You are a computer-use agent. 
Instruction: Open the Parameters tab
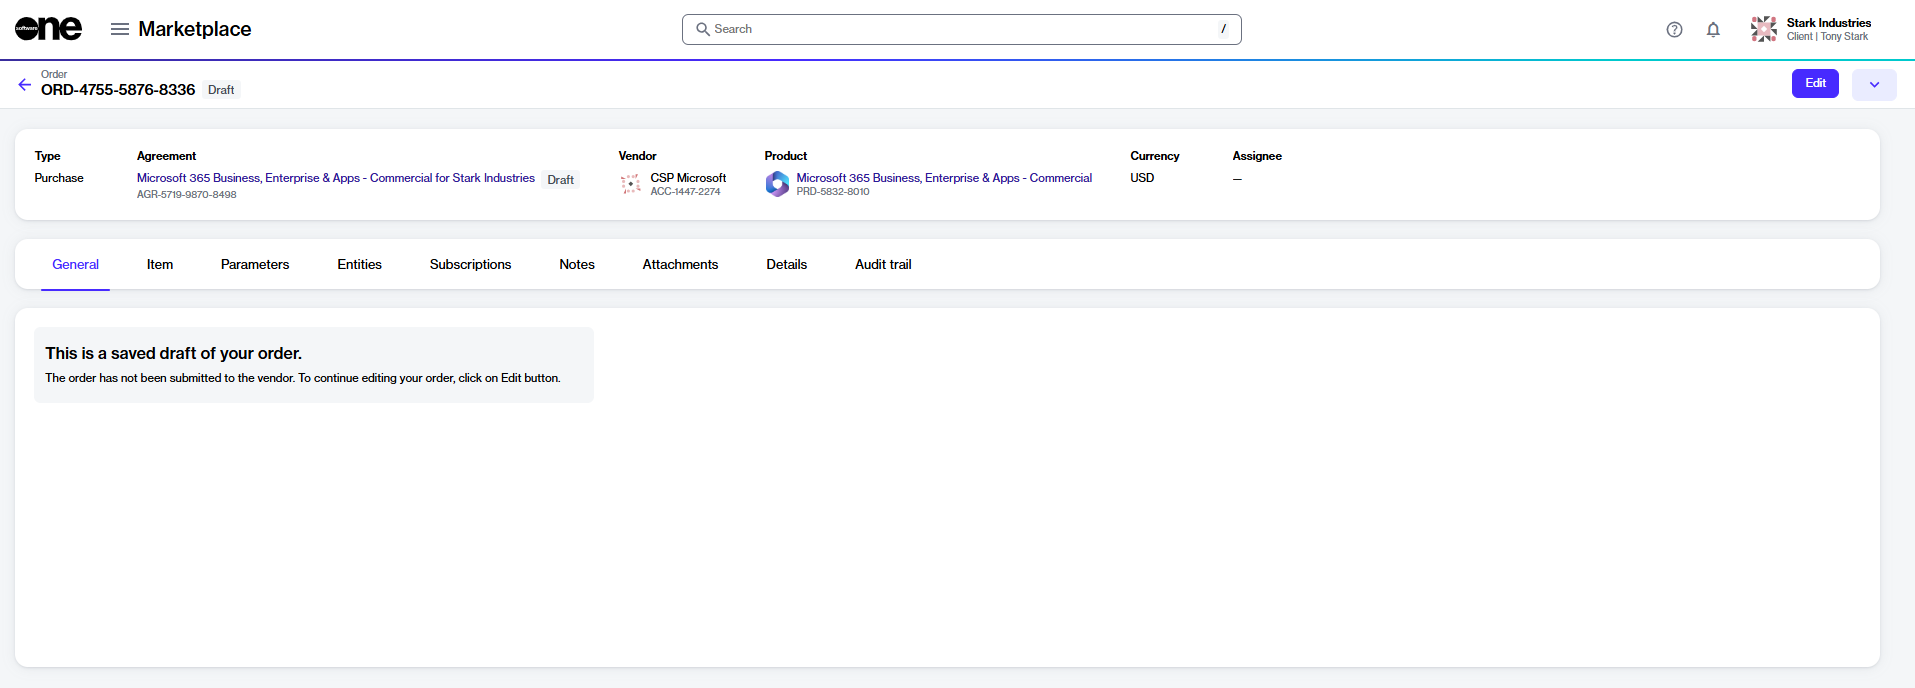coord(255,265)
